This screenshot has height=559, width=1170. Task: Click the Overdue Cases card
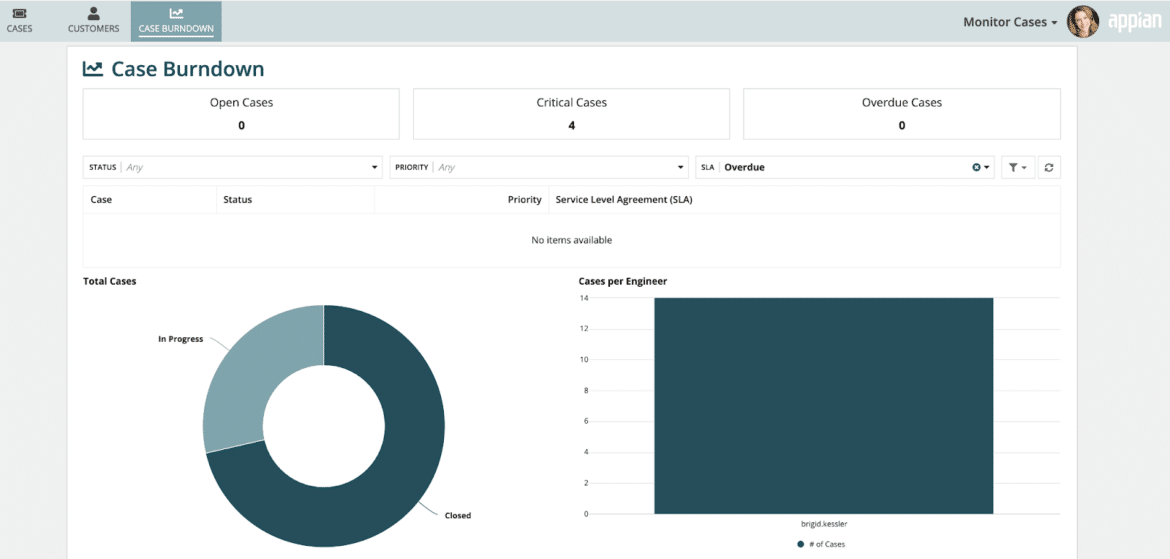tap(901, 113)
